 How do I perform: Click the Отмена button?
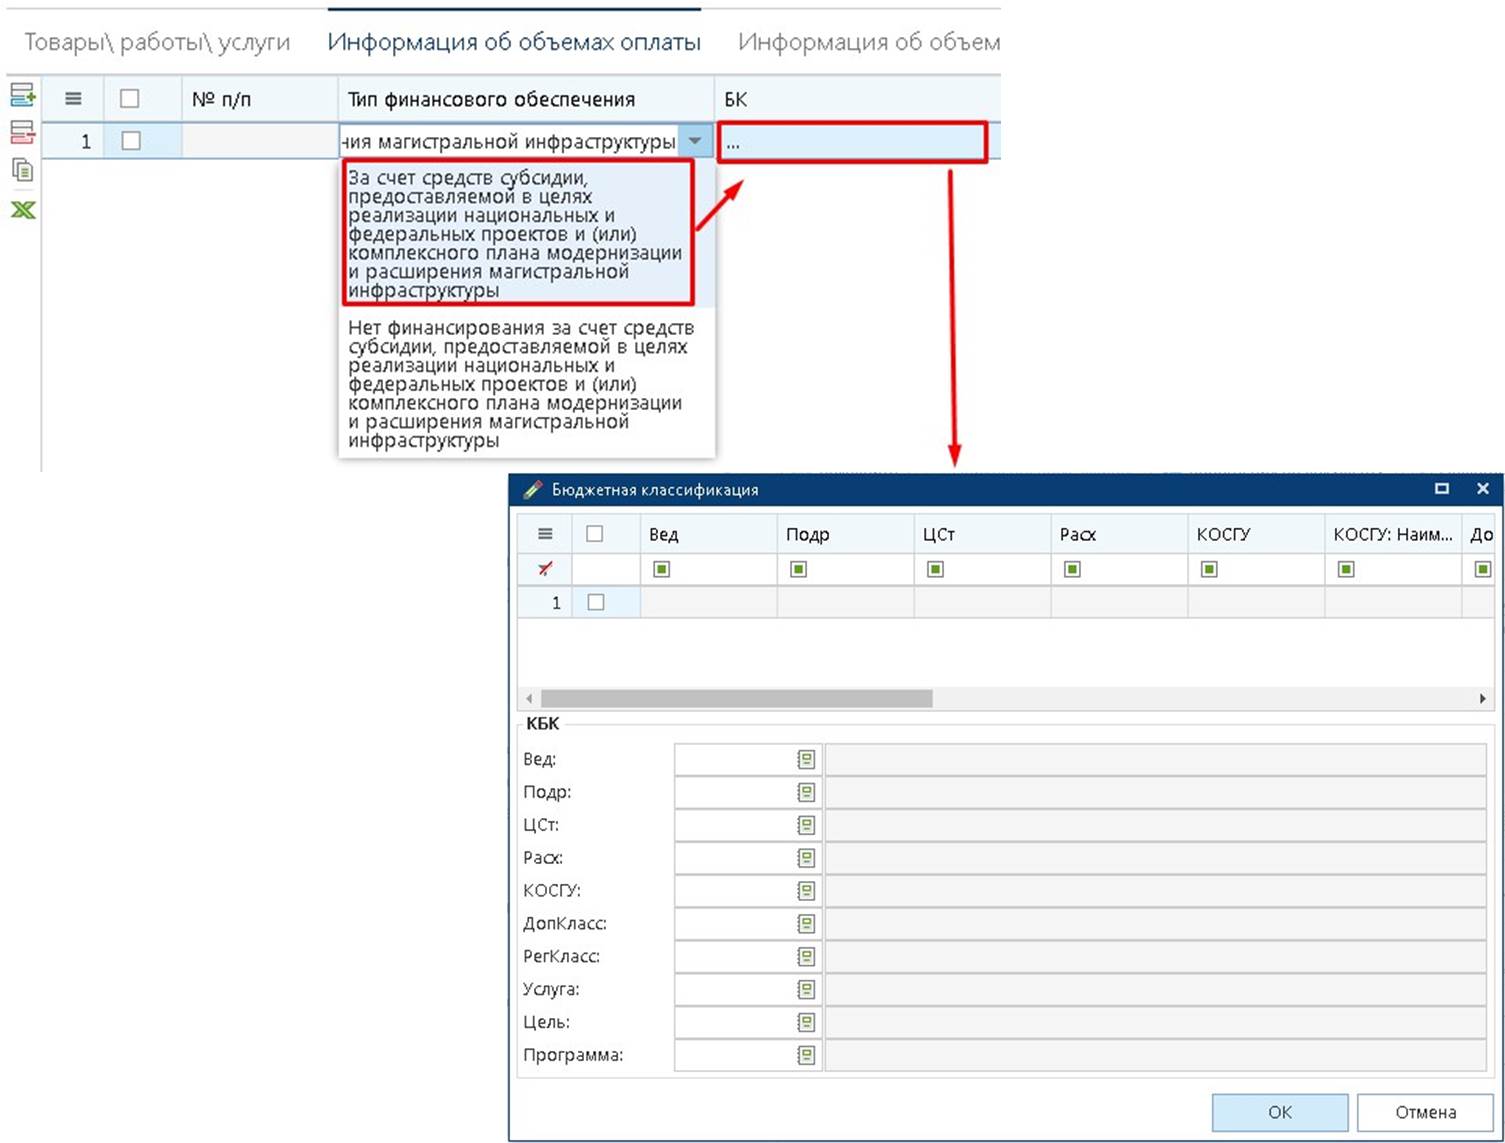1425,1112
